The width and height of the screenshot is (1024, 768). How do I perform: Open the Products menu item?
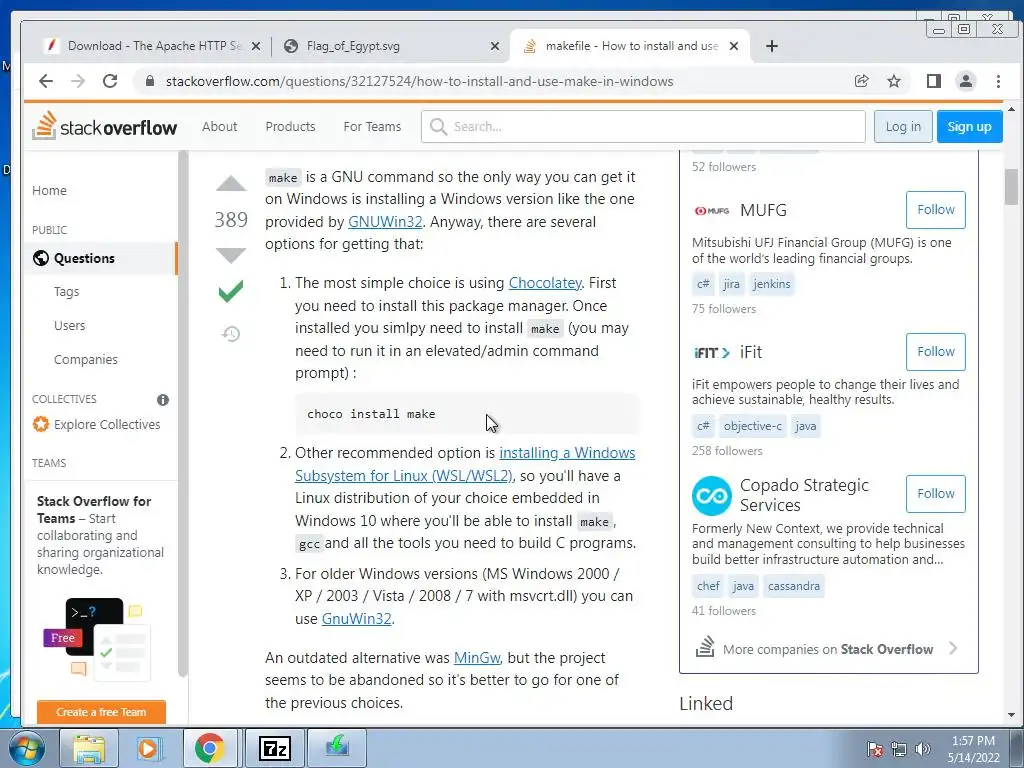pyautogui.click(x=290, y=127)
